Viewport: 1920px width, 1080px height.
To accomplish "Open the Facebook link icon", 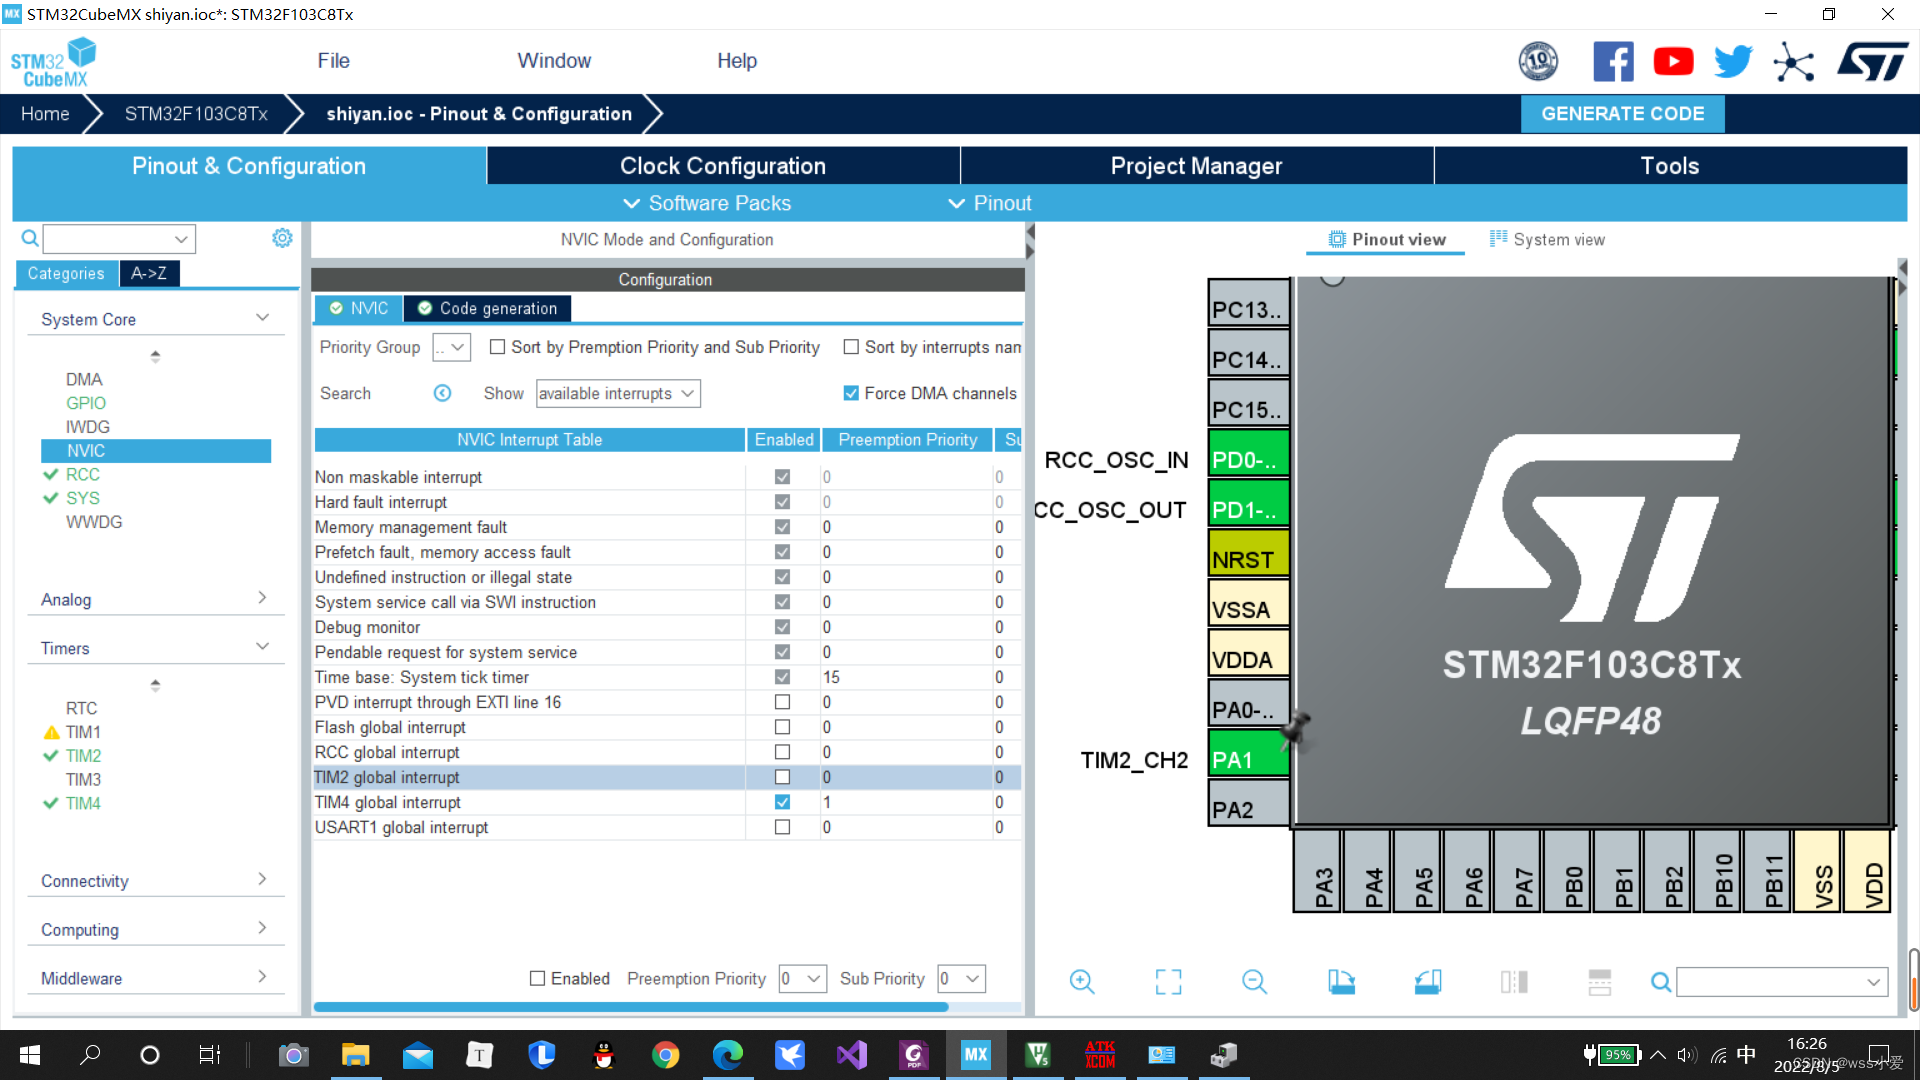I will [1613, 62].
